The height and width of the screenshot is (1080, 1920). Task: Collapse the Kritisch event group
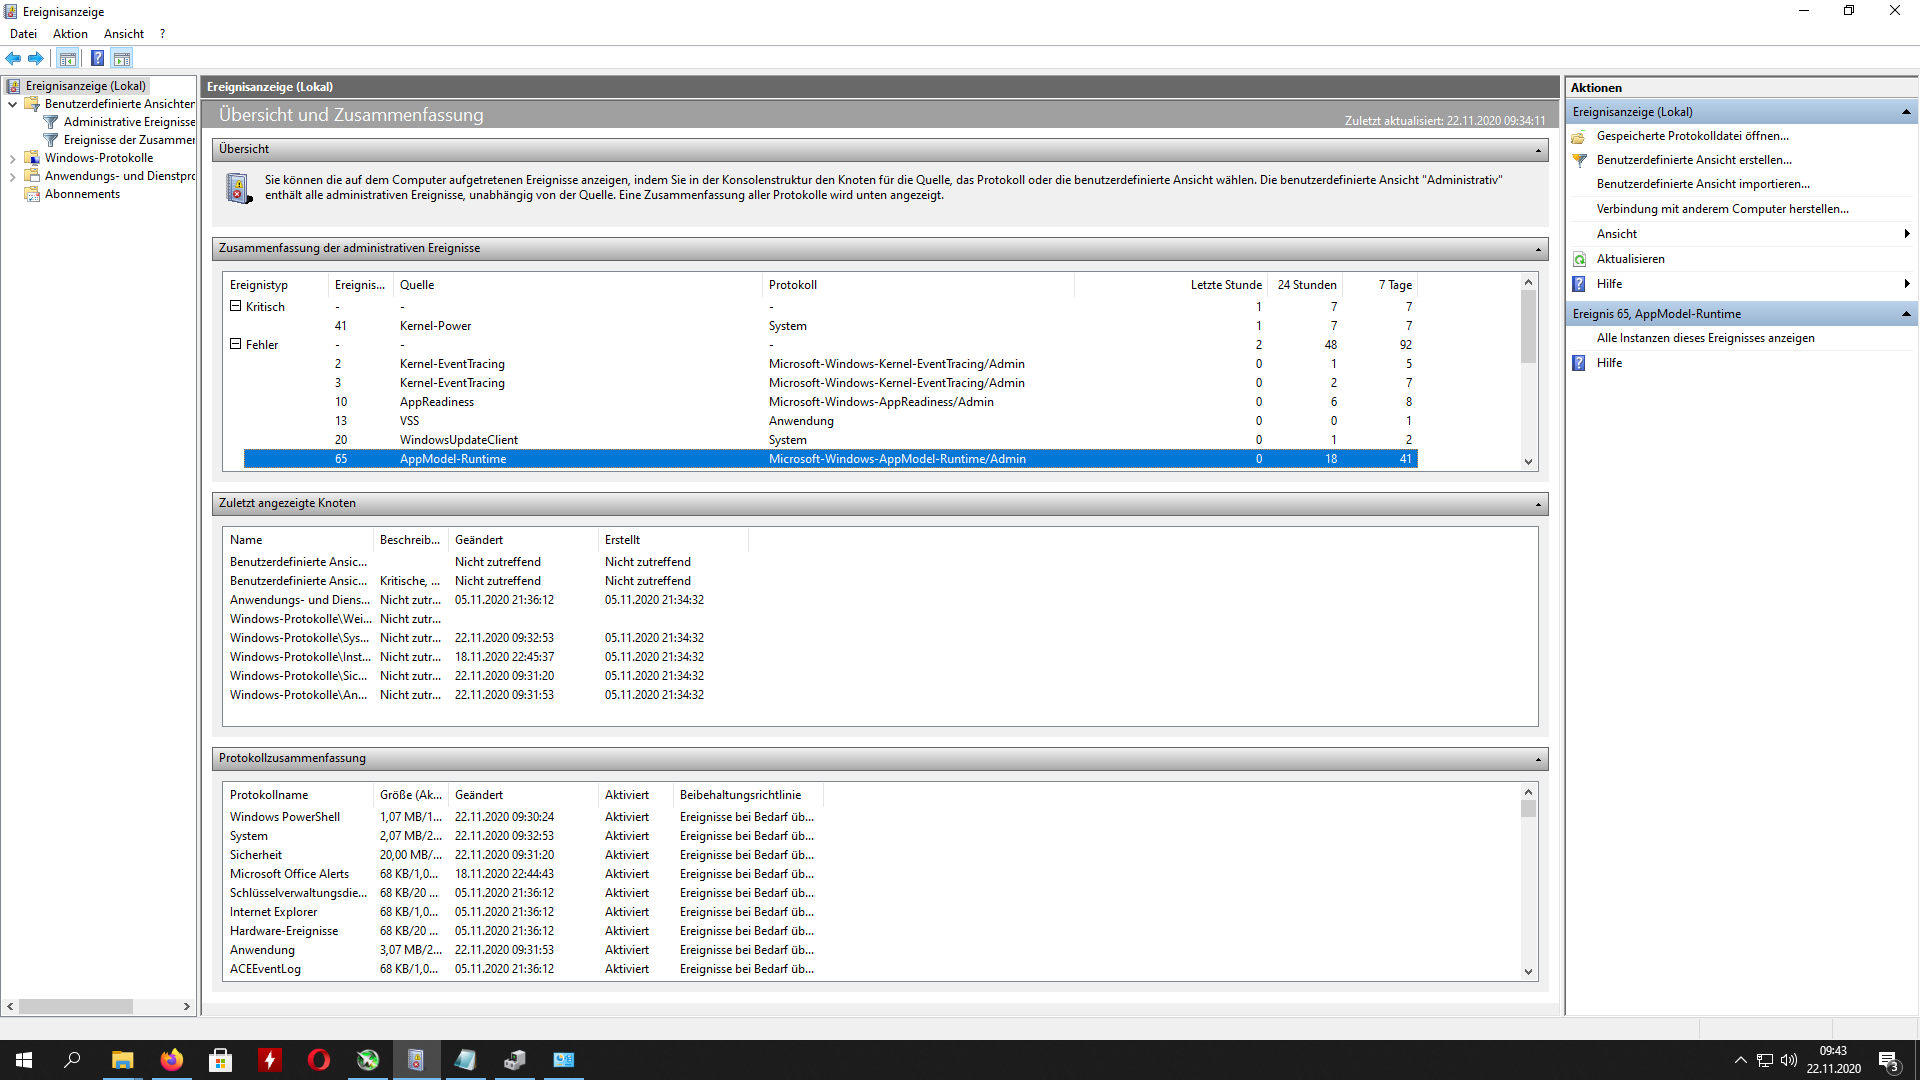pyautogui.click(x=236, y=306)
